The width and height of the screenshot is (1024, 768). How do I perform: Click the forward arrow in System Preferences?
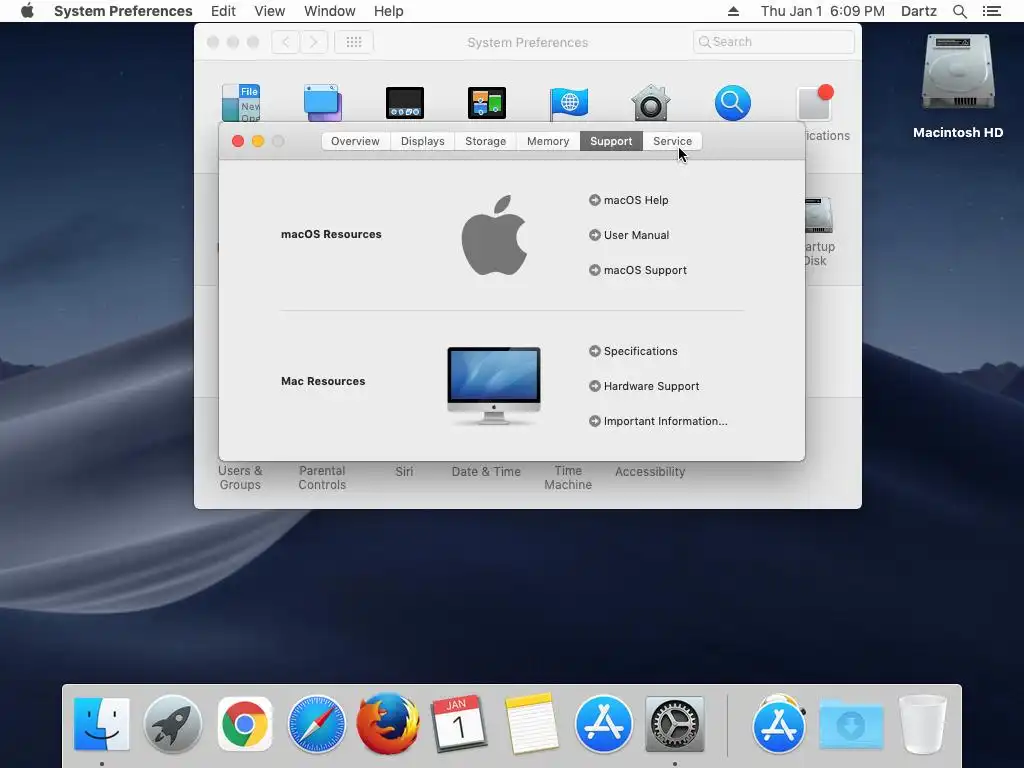click(313, 42)
